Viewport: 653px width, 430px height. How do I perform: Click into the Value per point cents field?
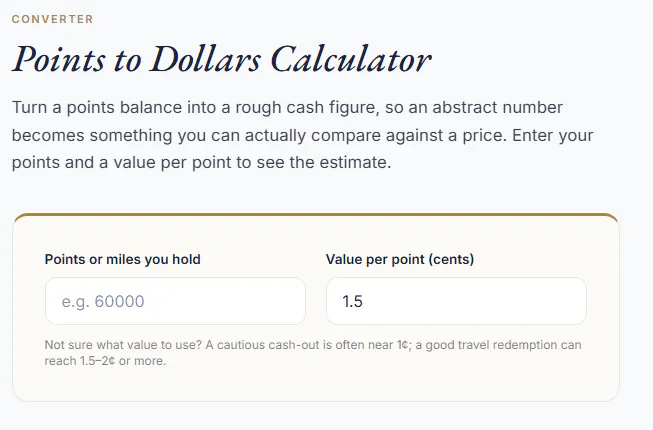click(x=456, y=301)
